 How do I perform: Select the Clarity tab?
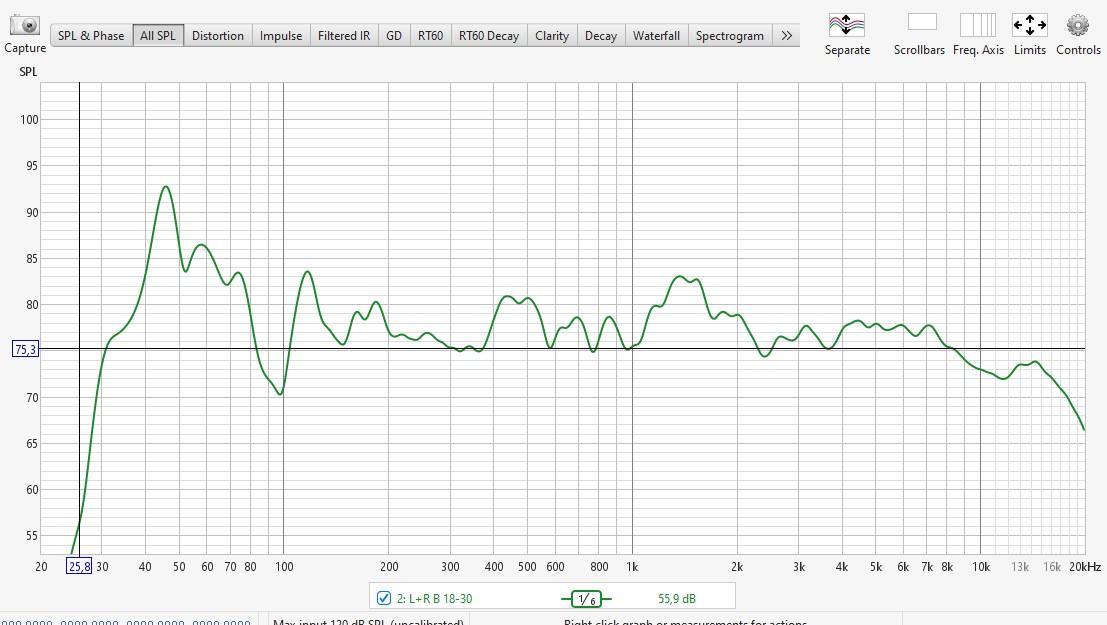552,35
